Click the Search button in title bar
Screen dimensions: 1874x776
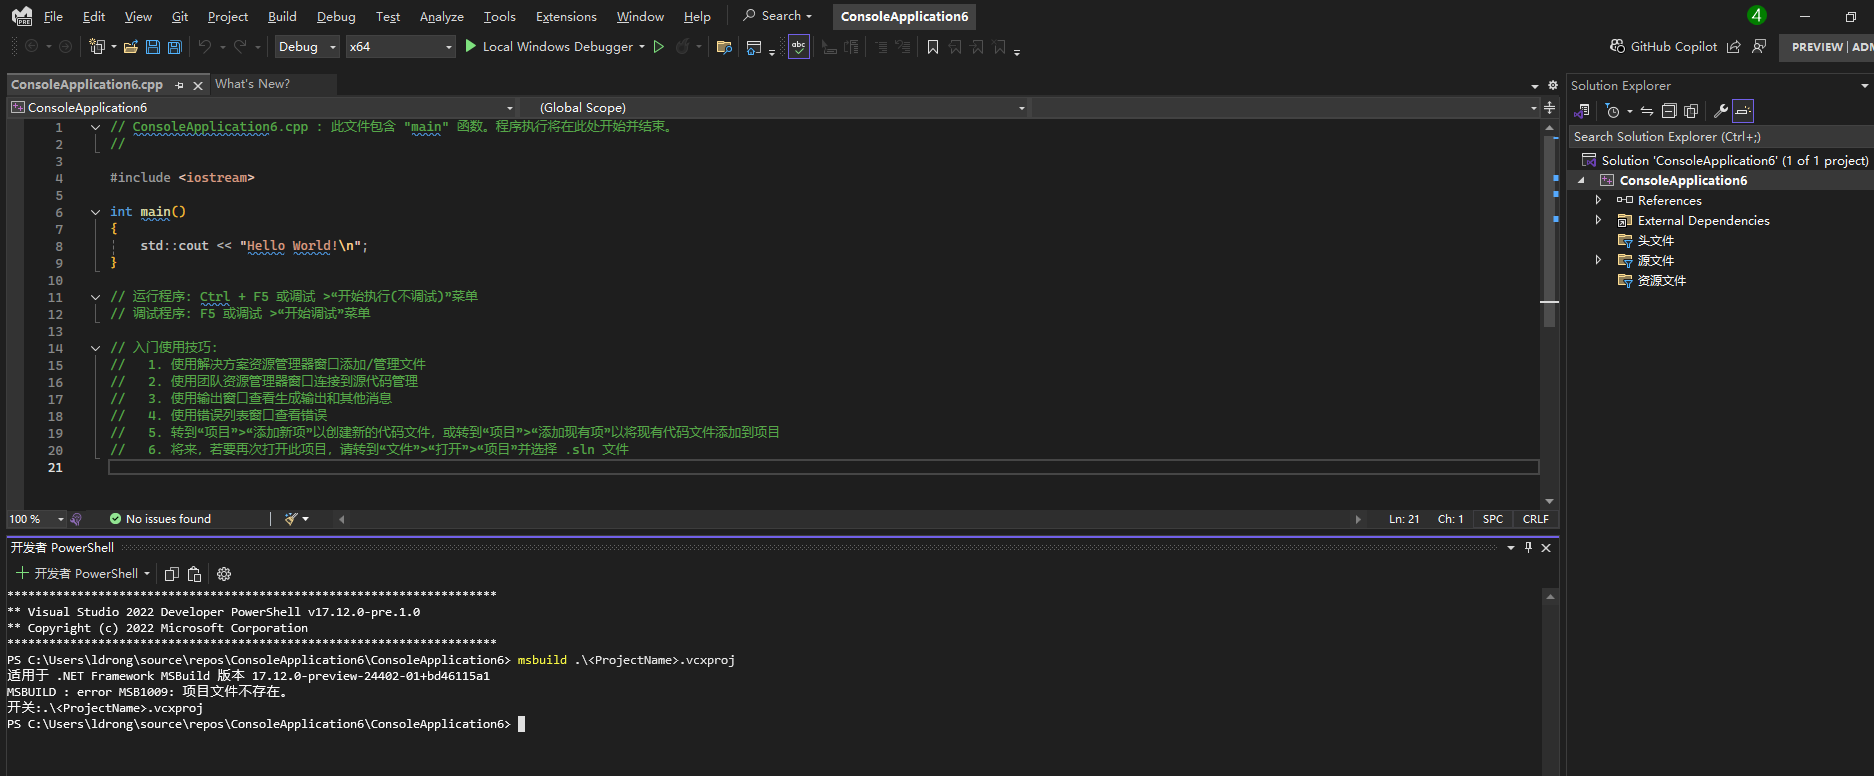777,16
